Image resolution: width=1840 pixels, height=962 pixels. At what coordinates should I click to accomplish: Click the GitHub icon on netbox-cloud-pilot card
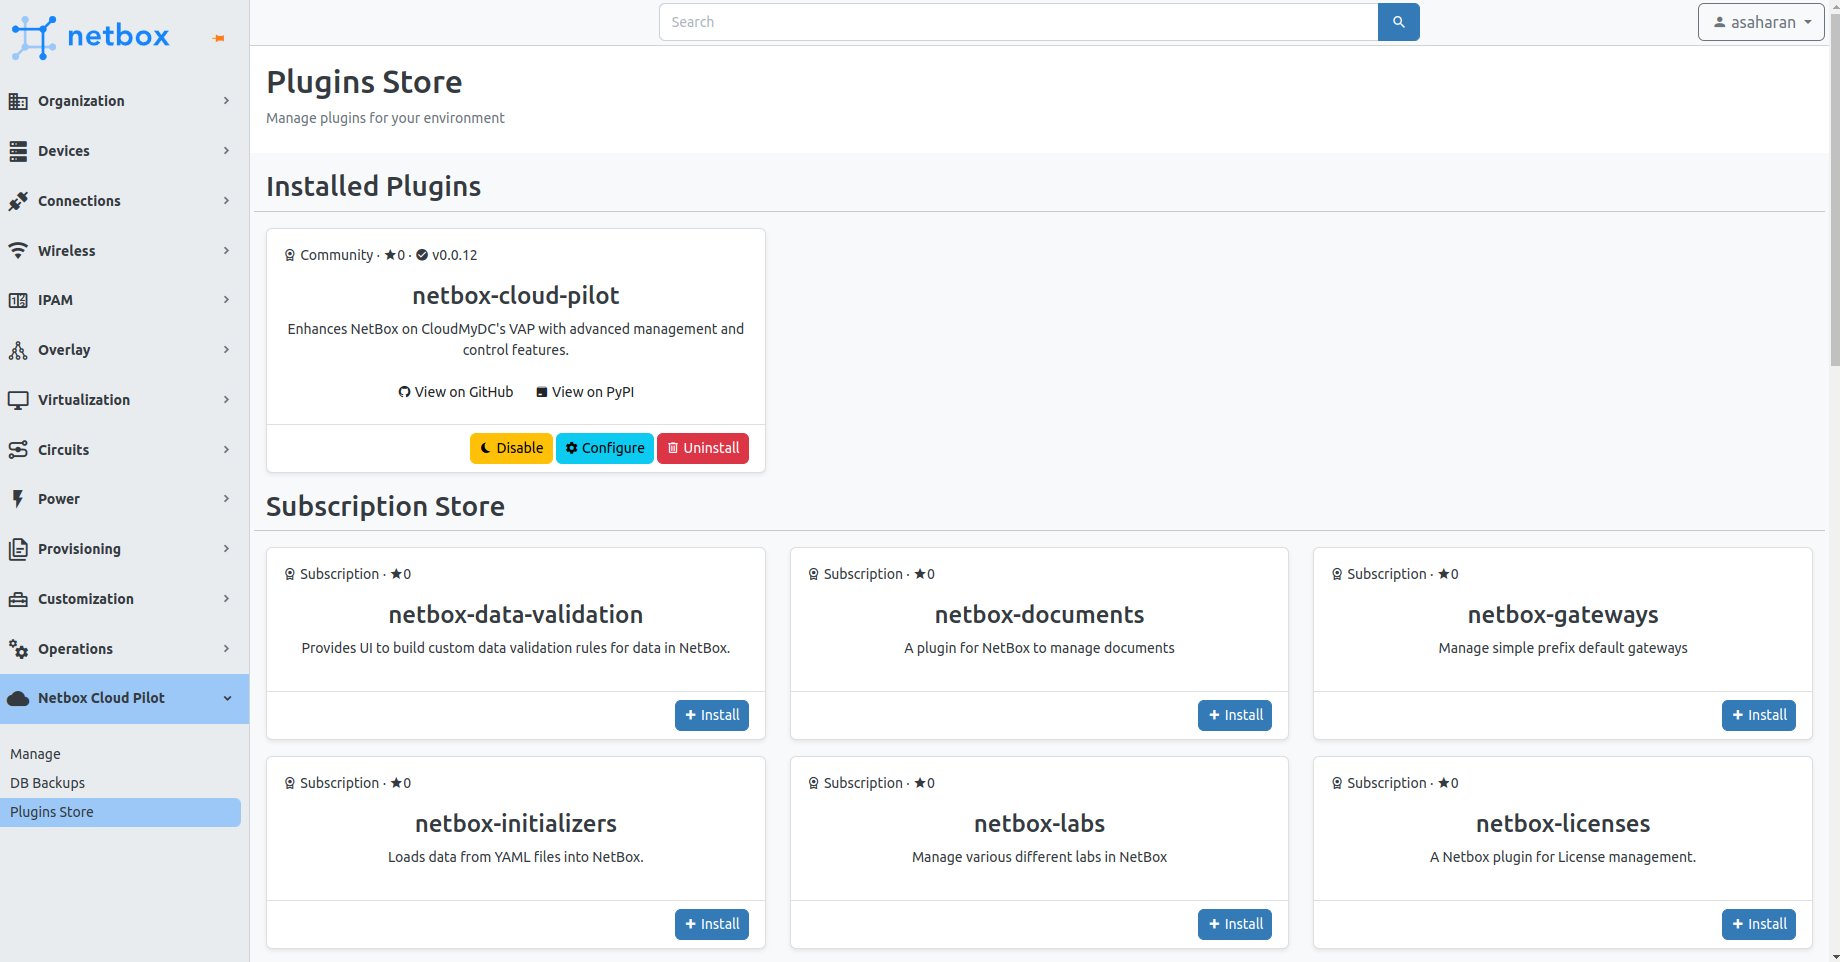click(404, 392)
